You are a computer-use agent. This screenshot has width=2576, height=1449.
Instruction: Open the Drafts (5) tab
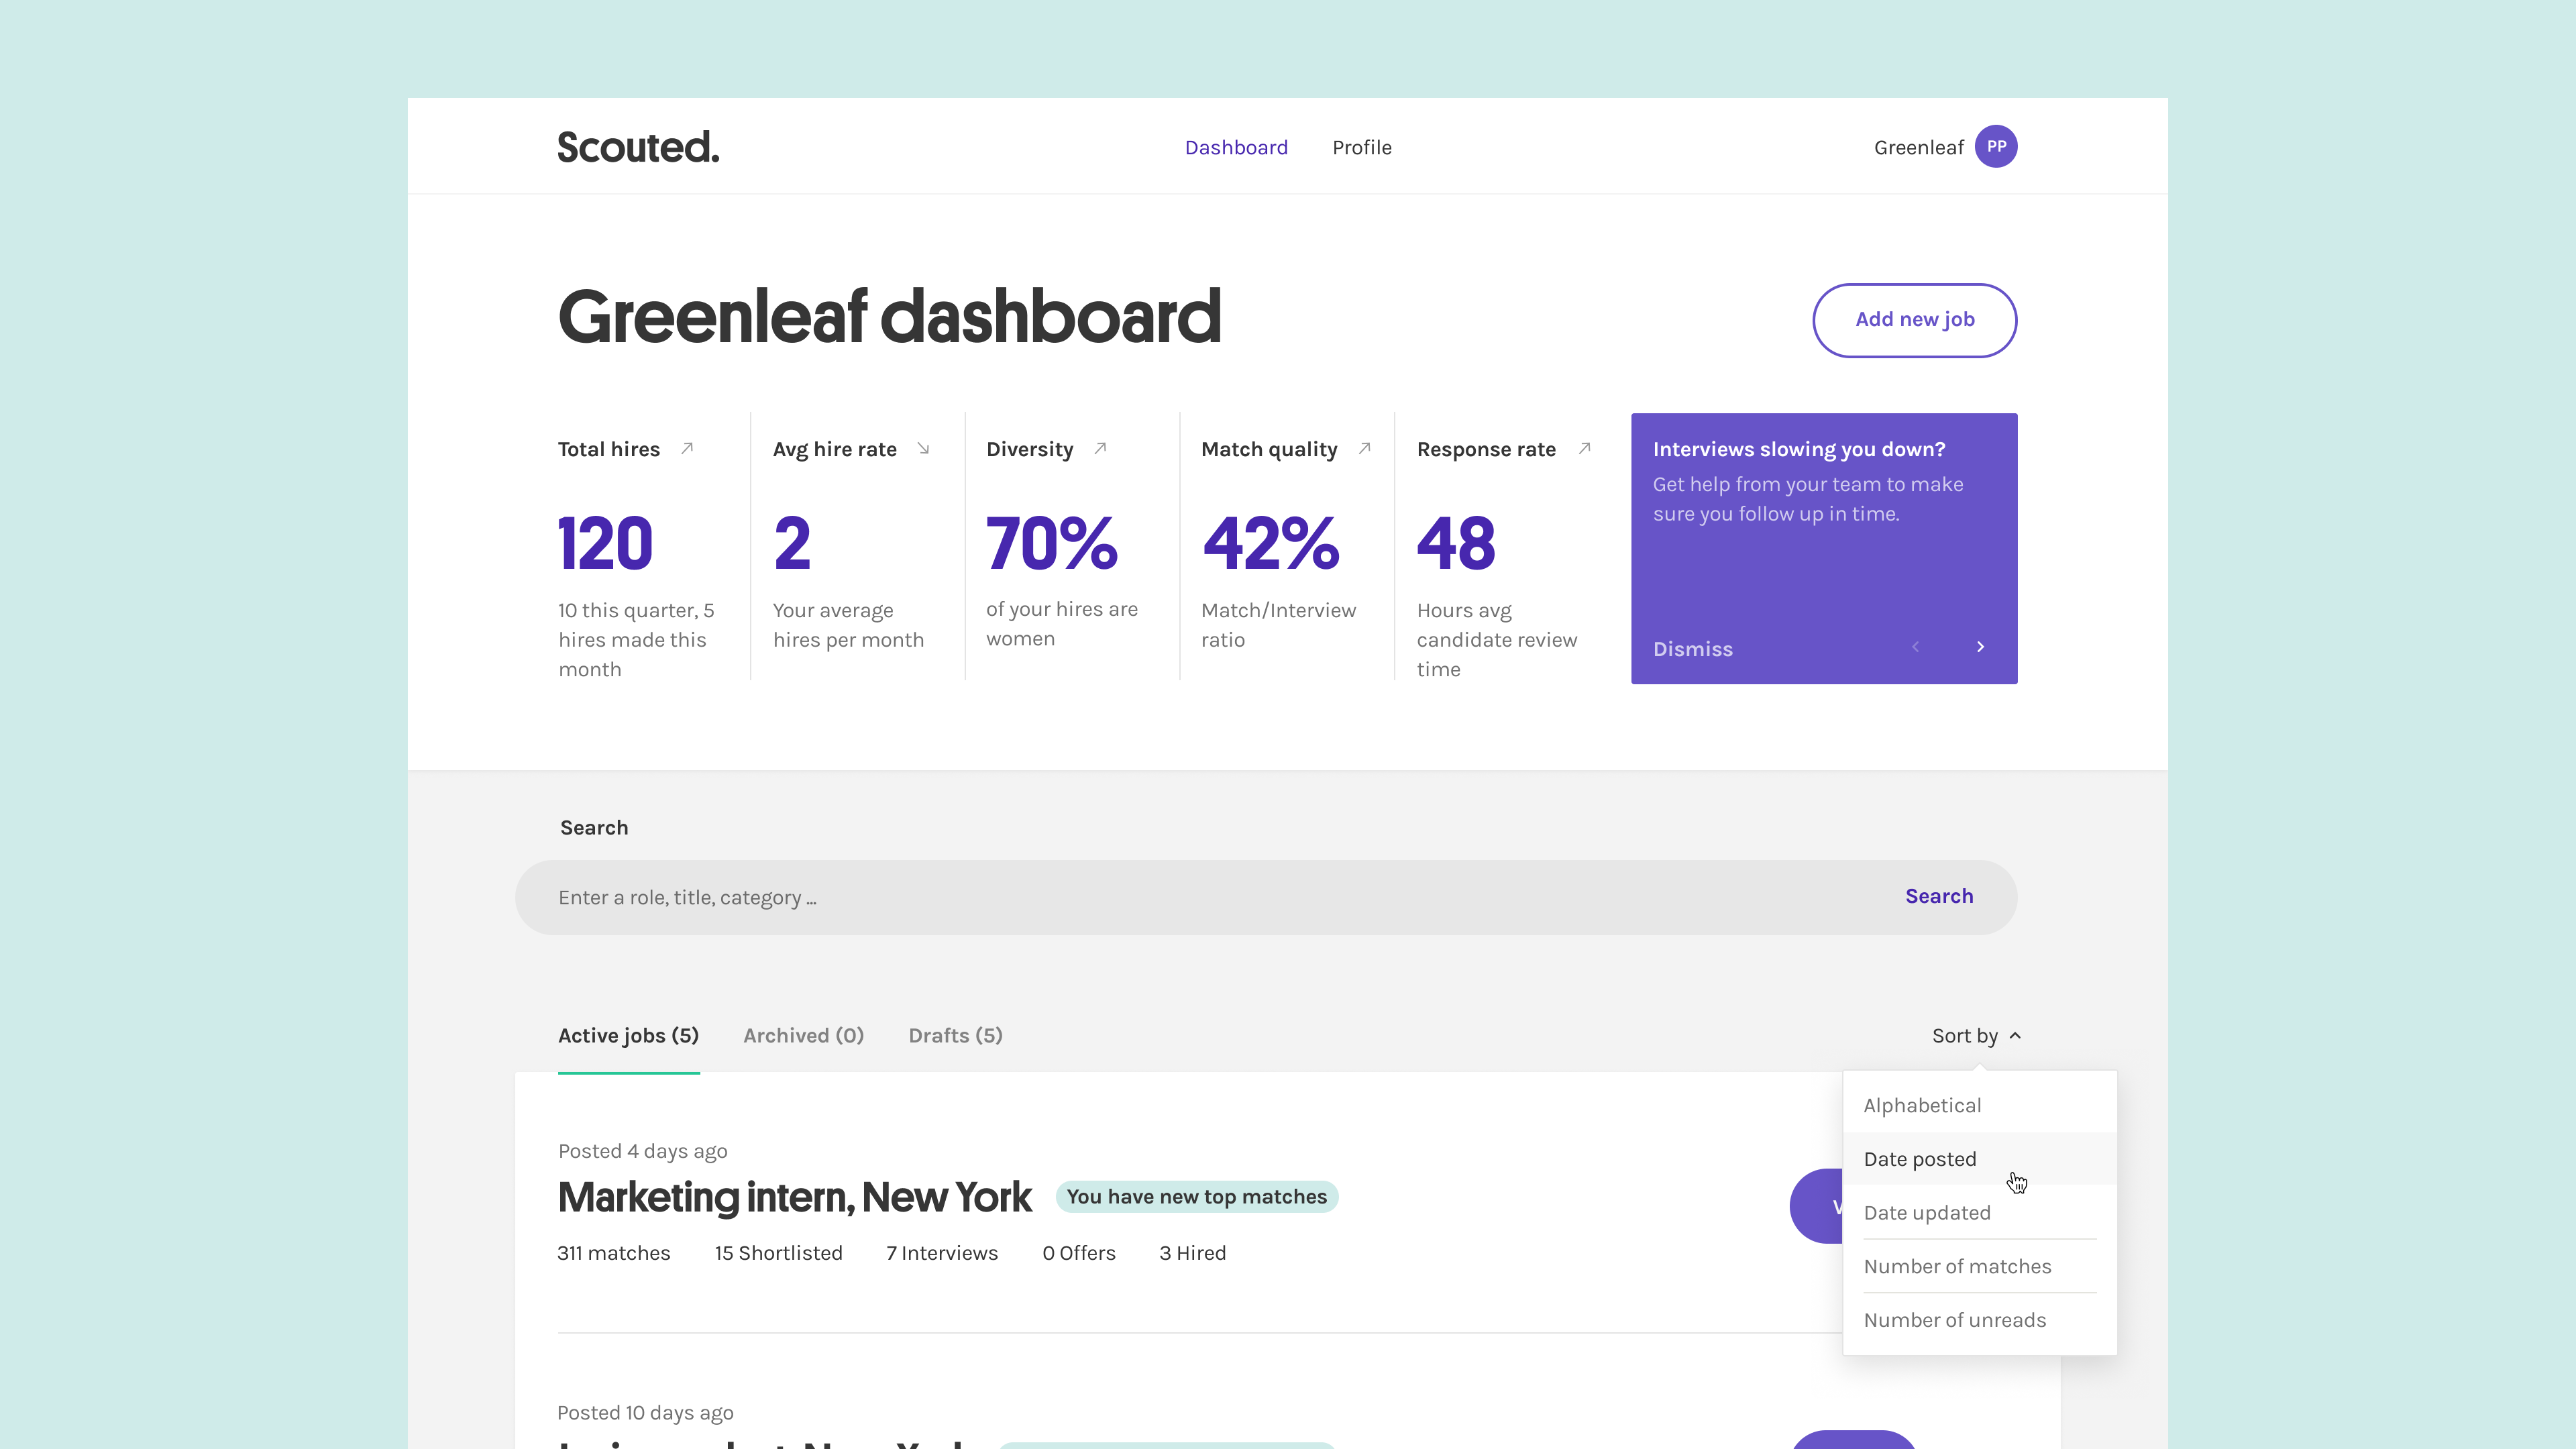955,1035
